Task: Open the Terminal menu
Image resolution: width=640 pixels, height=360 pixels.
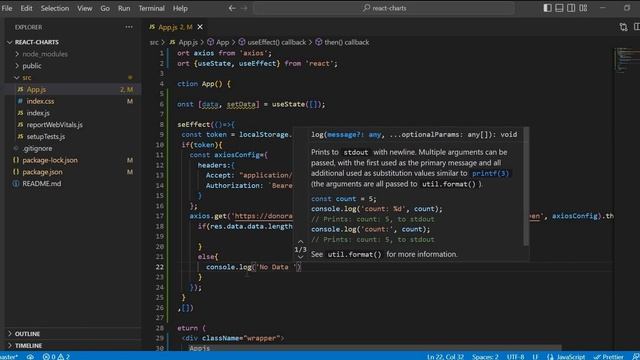Action: click(151, 8)
